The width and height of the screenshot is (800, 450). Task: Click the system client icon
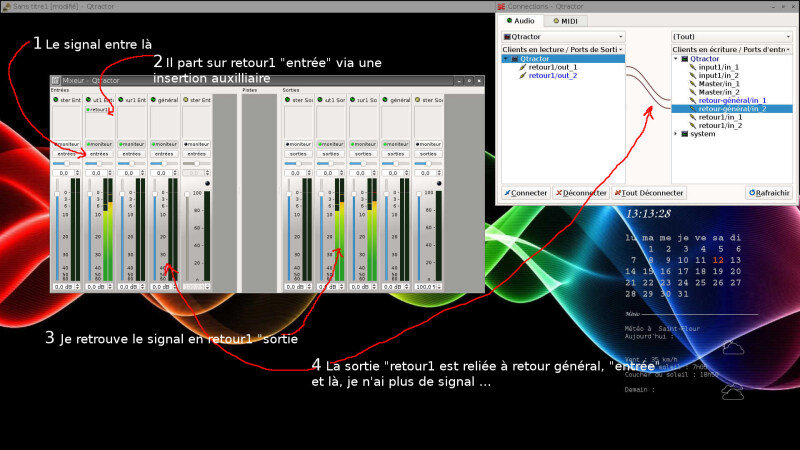[685, 134]
